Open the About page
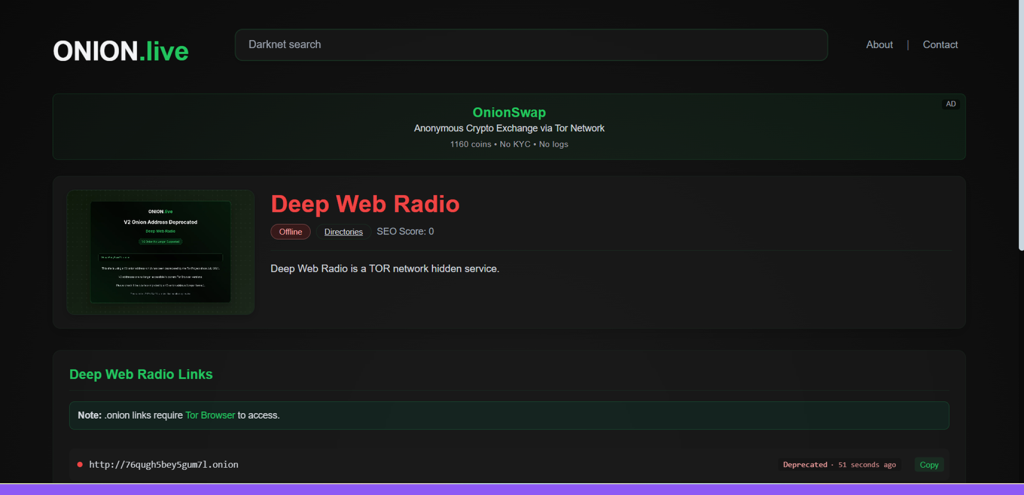This screenshot has height=495, width=1024. [x=879, y=45]
